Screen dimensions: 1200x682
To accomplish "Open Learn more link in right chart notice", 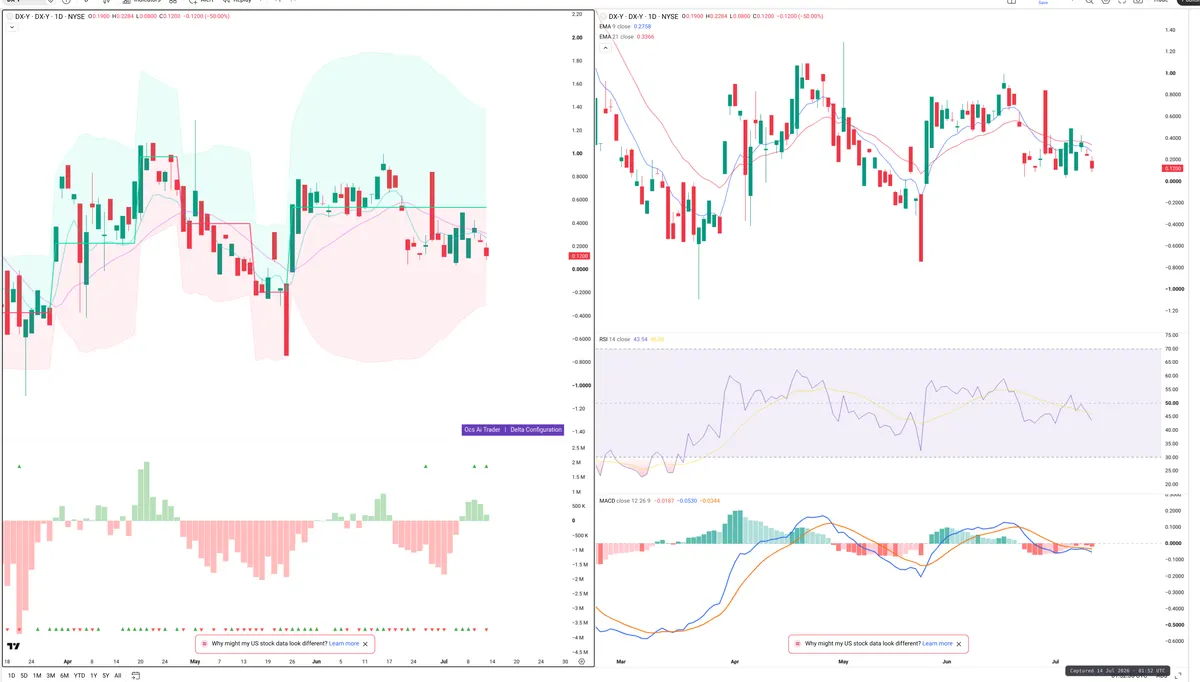I will coord(938,644).
